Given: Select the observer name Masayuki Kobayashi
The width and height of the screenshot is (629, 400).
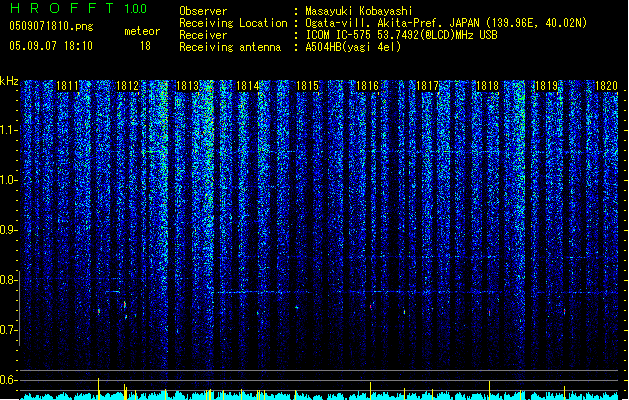Looking at the screenshot, I should pos(359,11).
